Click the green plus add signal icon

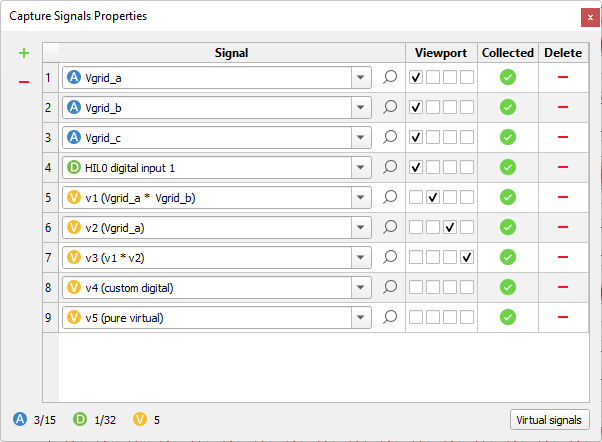(24, 53)
